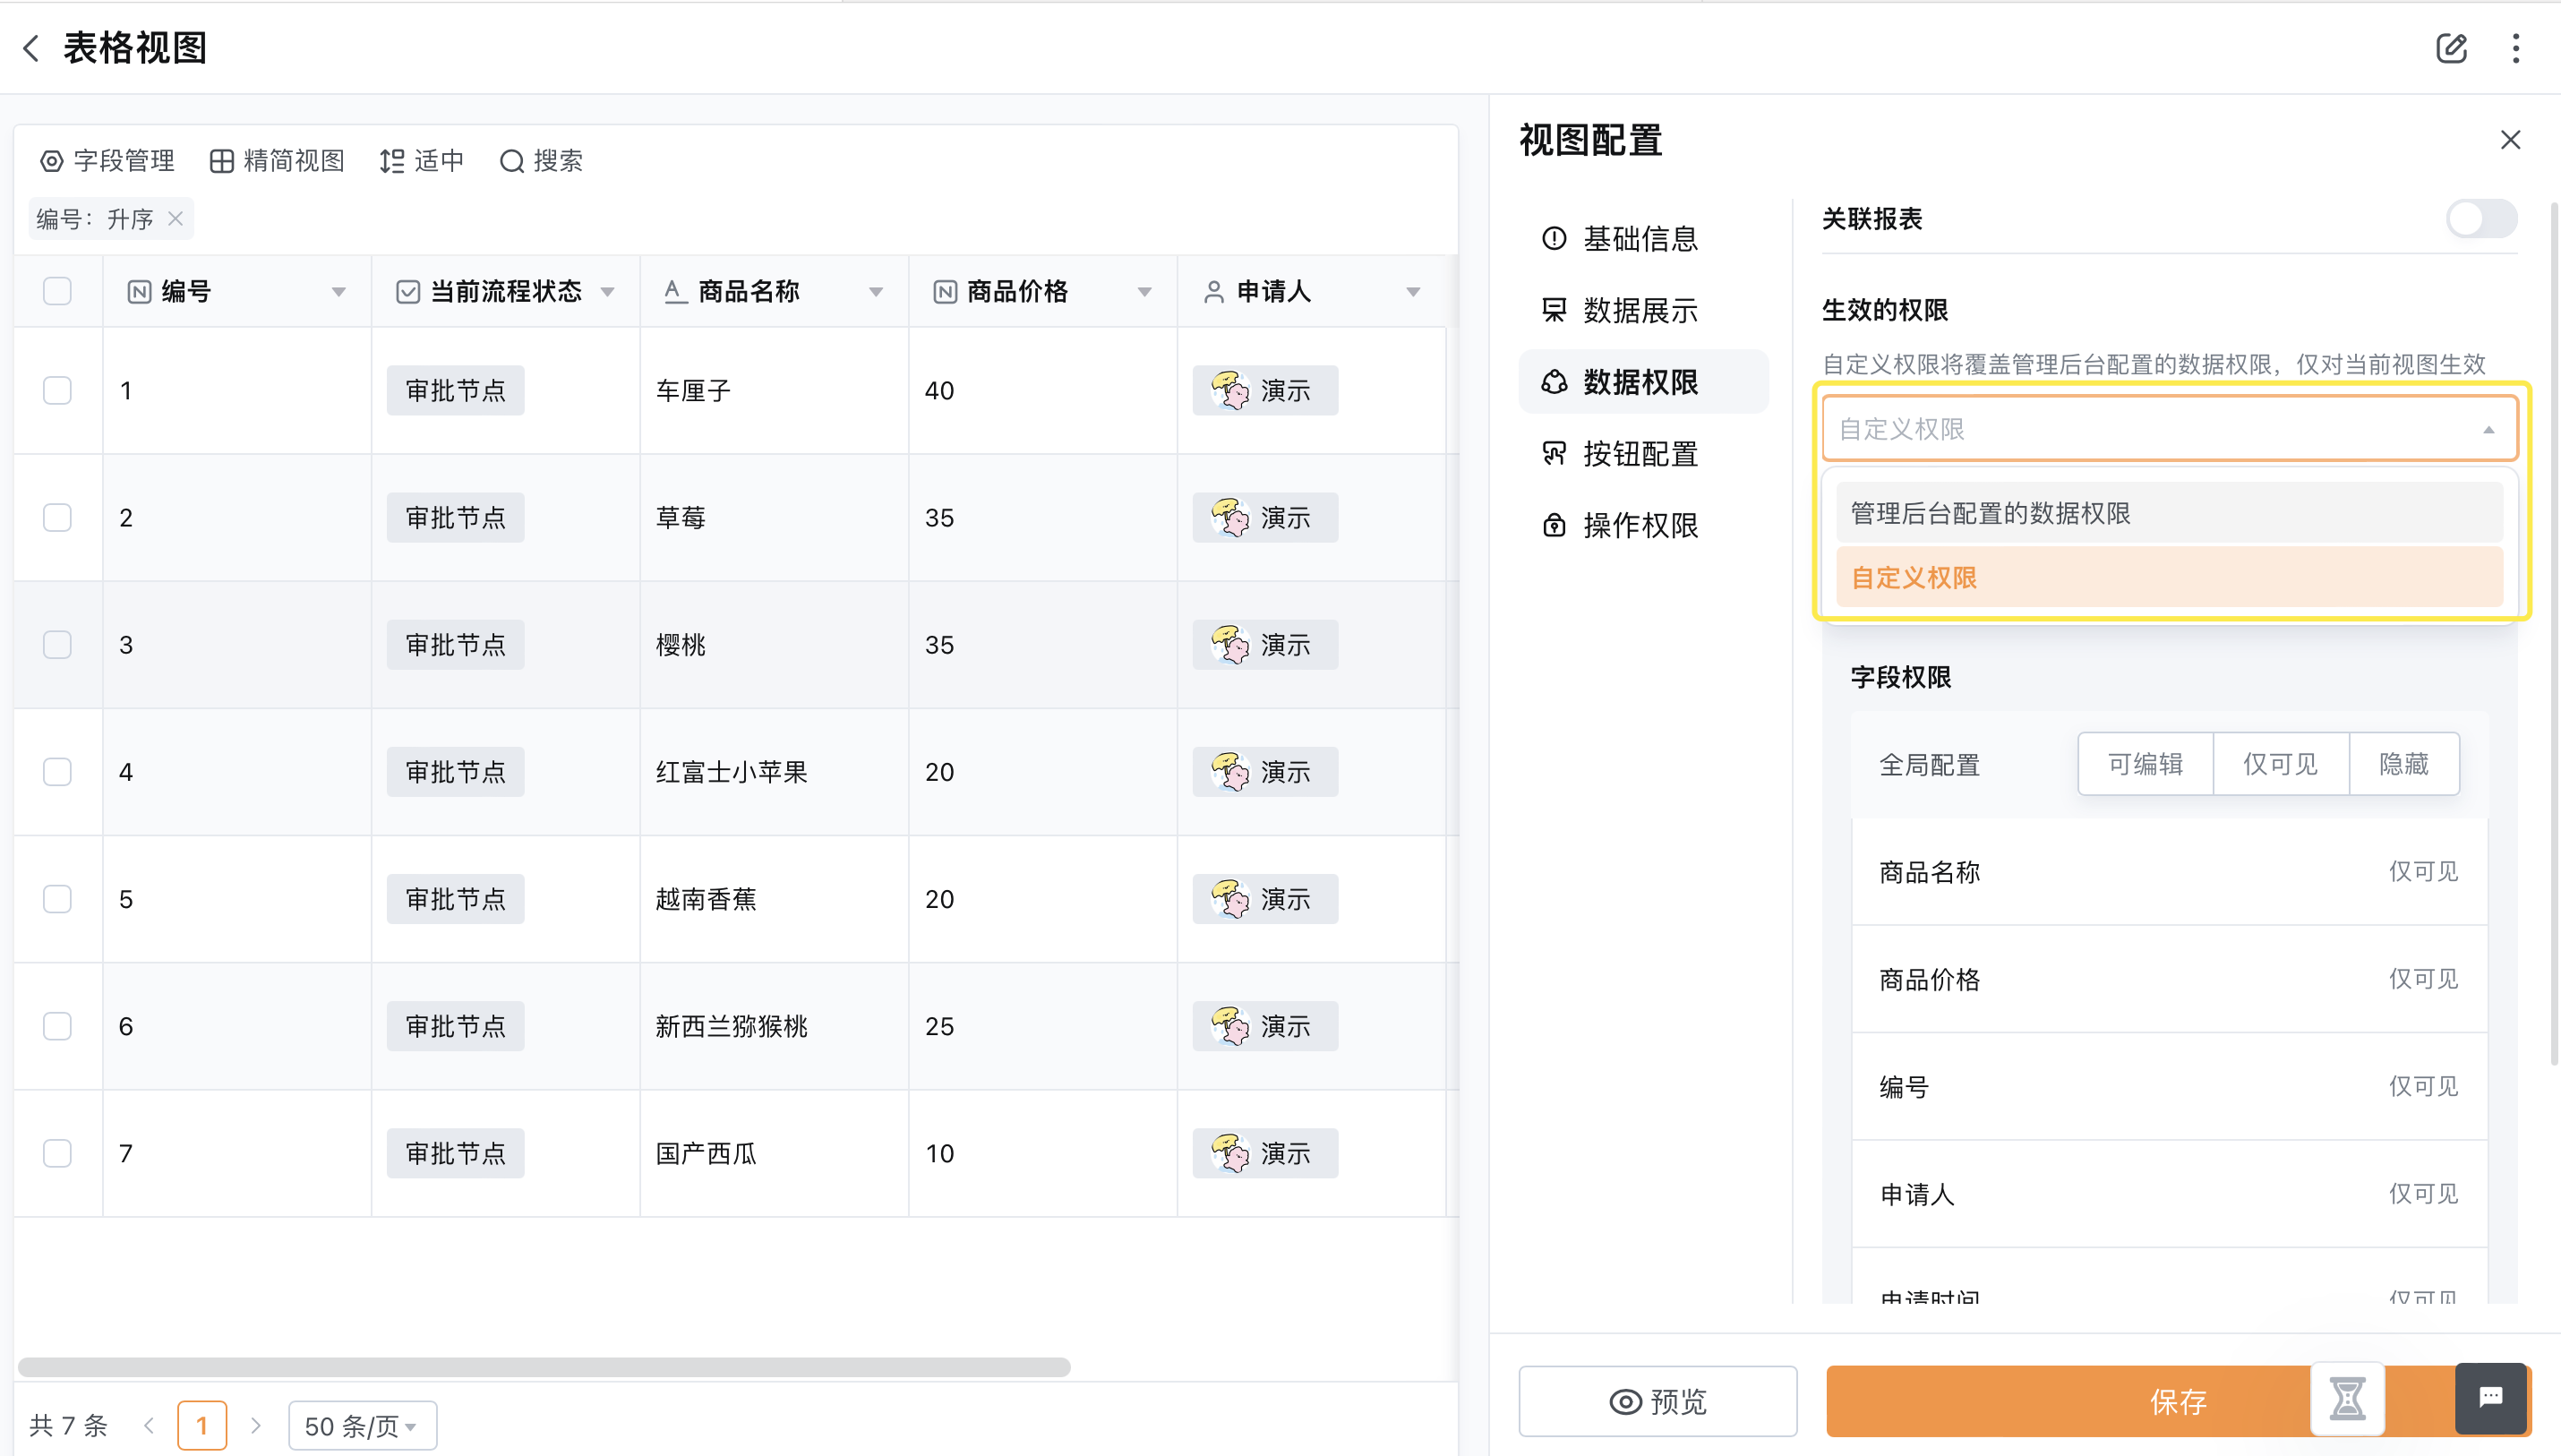The image size is (2561, 1456).
Task: Go to the previous page arrow
Action: click(x=149, y=1425)
